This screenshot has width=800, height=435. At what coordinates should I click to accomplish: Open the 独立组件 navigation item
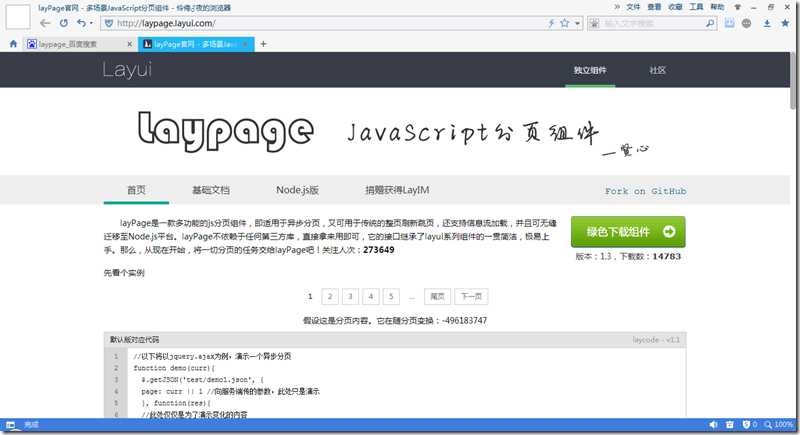(590, 70)
